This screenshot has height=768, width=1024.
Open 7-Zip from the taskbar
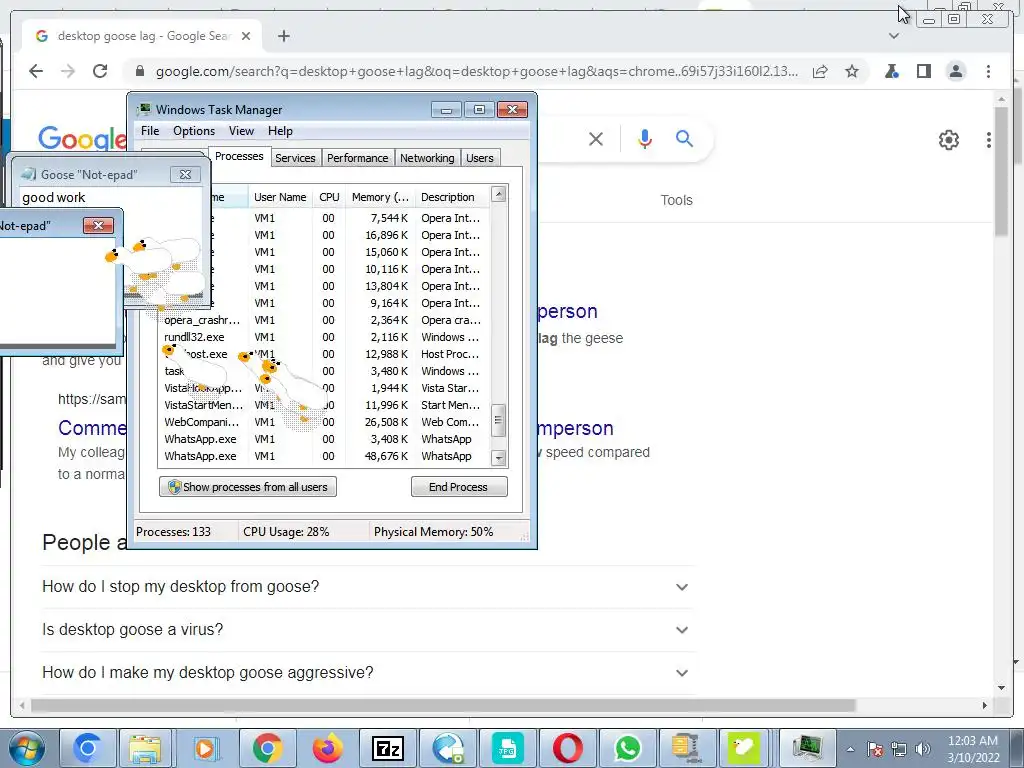pyautogui.click(x=387, y=748)
